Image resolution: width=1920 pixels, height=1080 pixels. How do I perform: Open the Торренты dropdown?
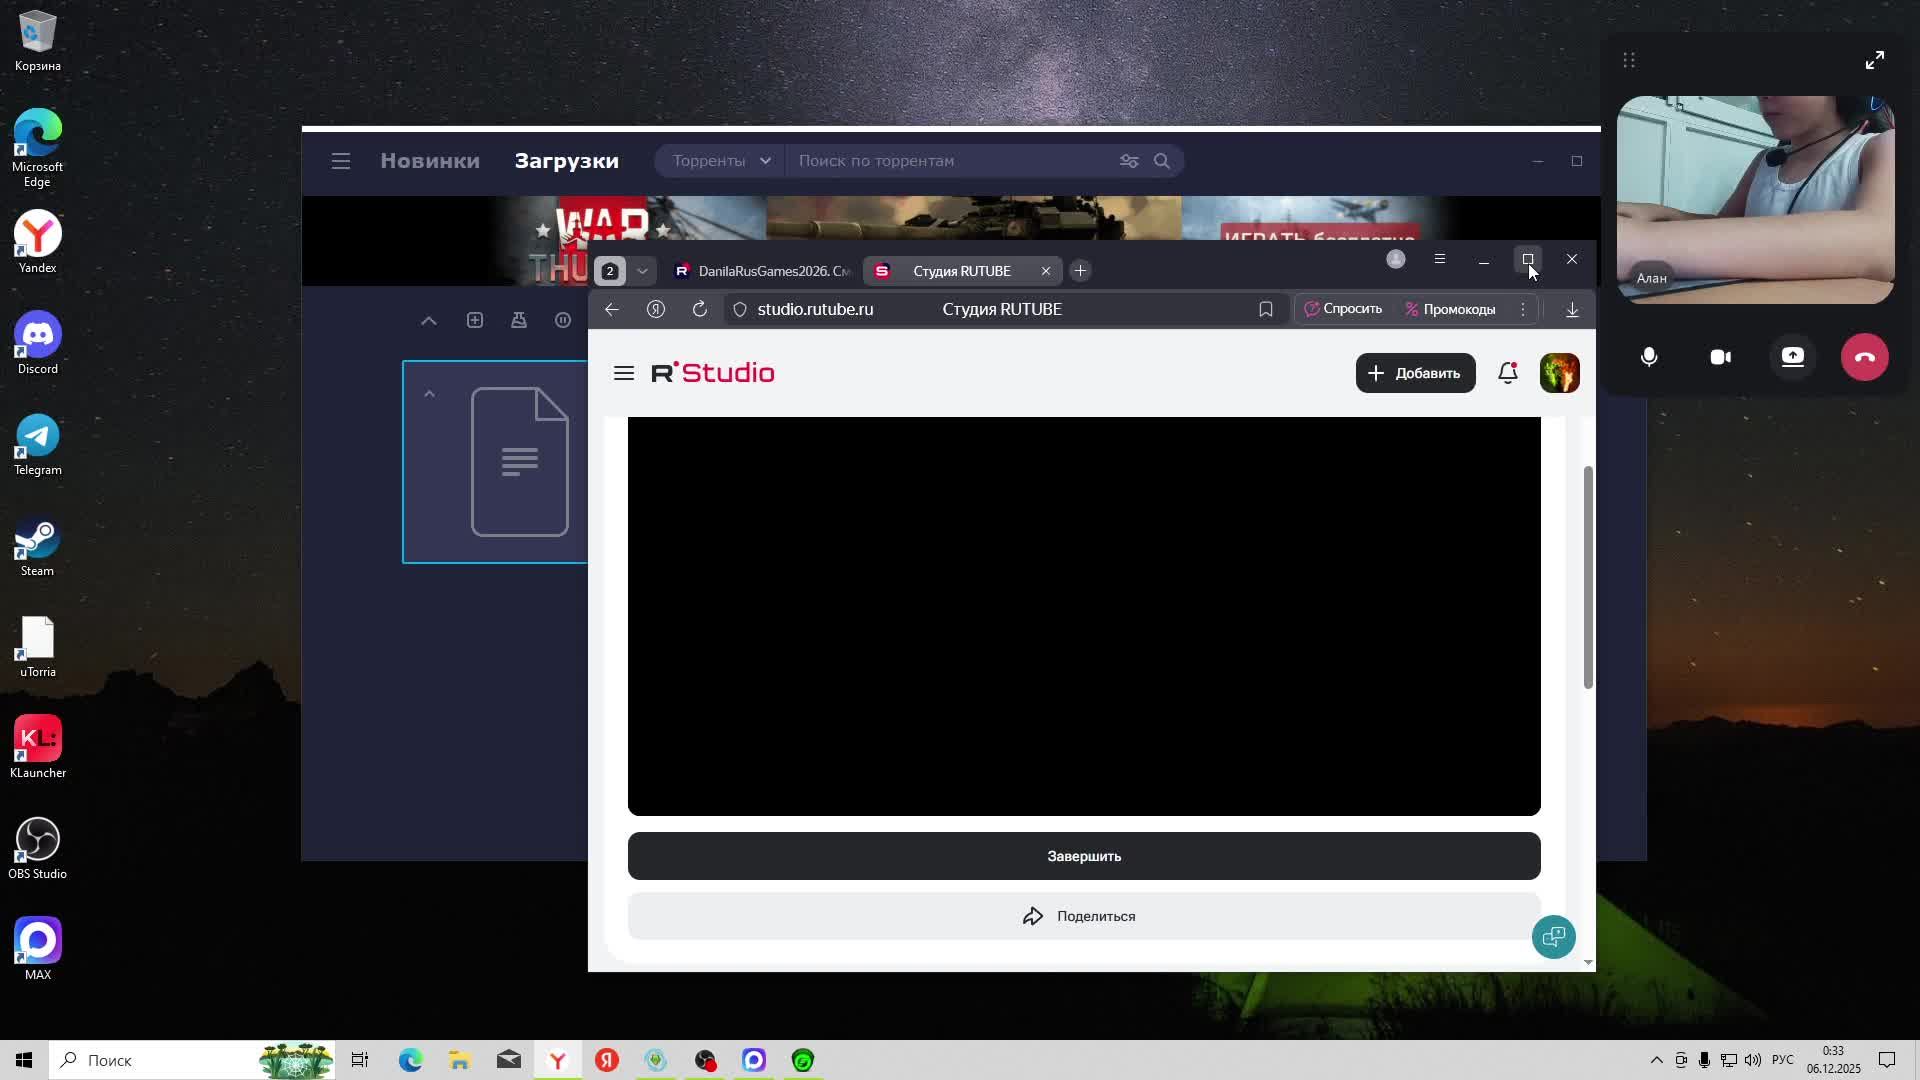[720, 161]
